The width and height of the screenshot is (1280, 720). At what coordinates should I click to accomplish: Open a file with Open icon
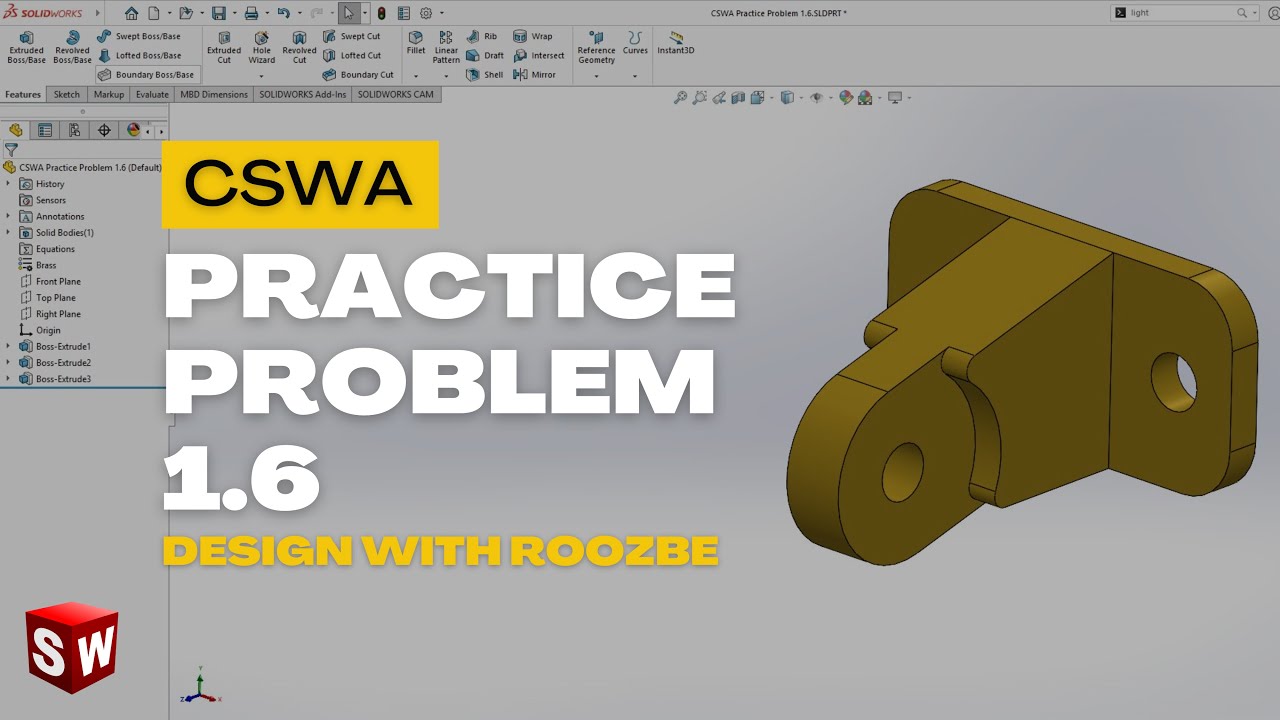pos(185,13)
